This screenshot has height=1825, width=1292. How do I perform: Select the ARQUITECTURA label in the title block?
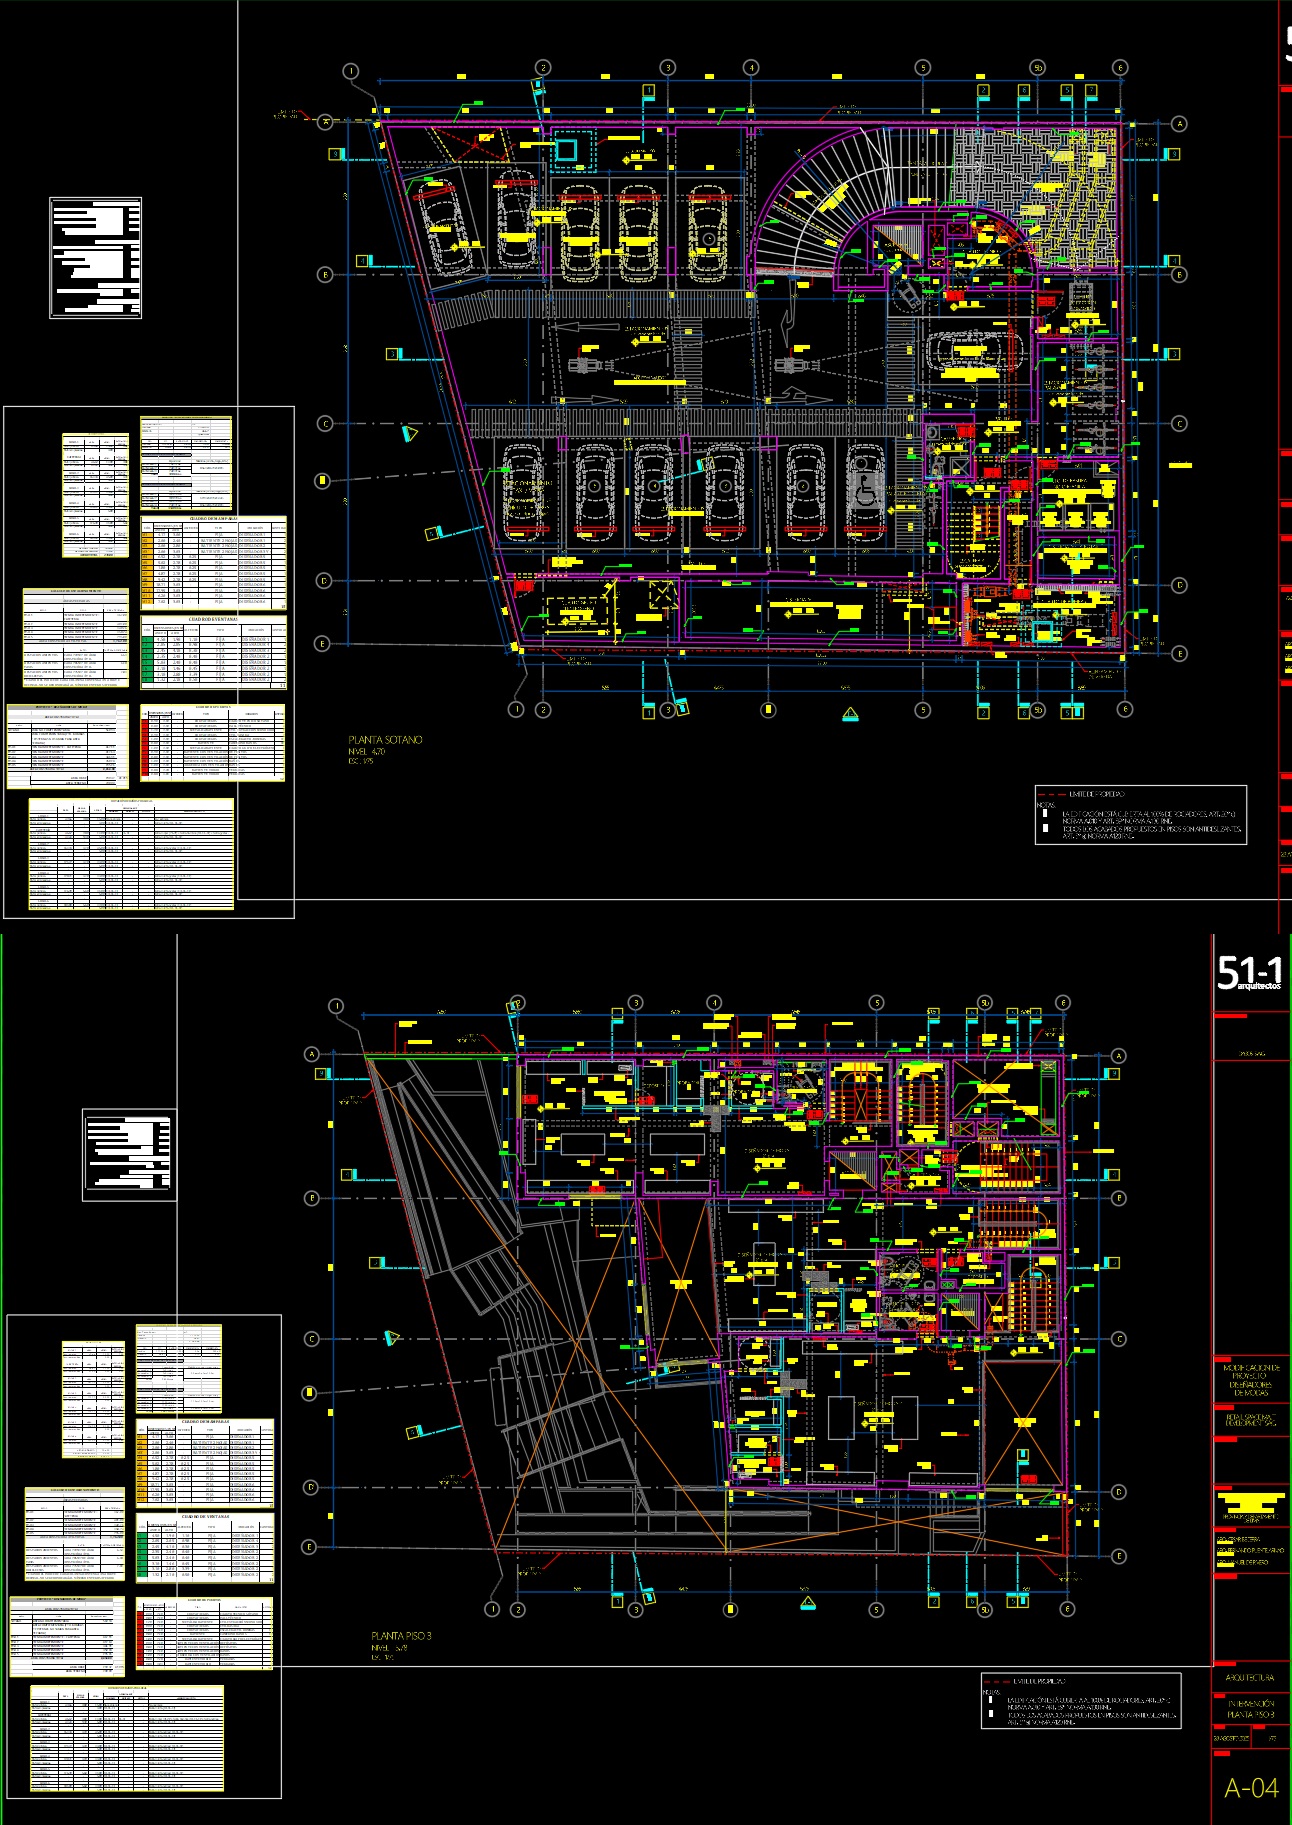click(x=1250, y=1677)
